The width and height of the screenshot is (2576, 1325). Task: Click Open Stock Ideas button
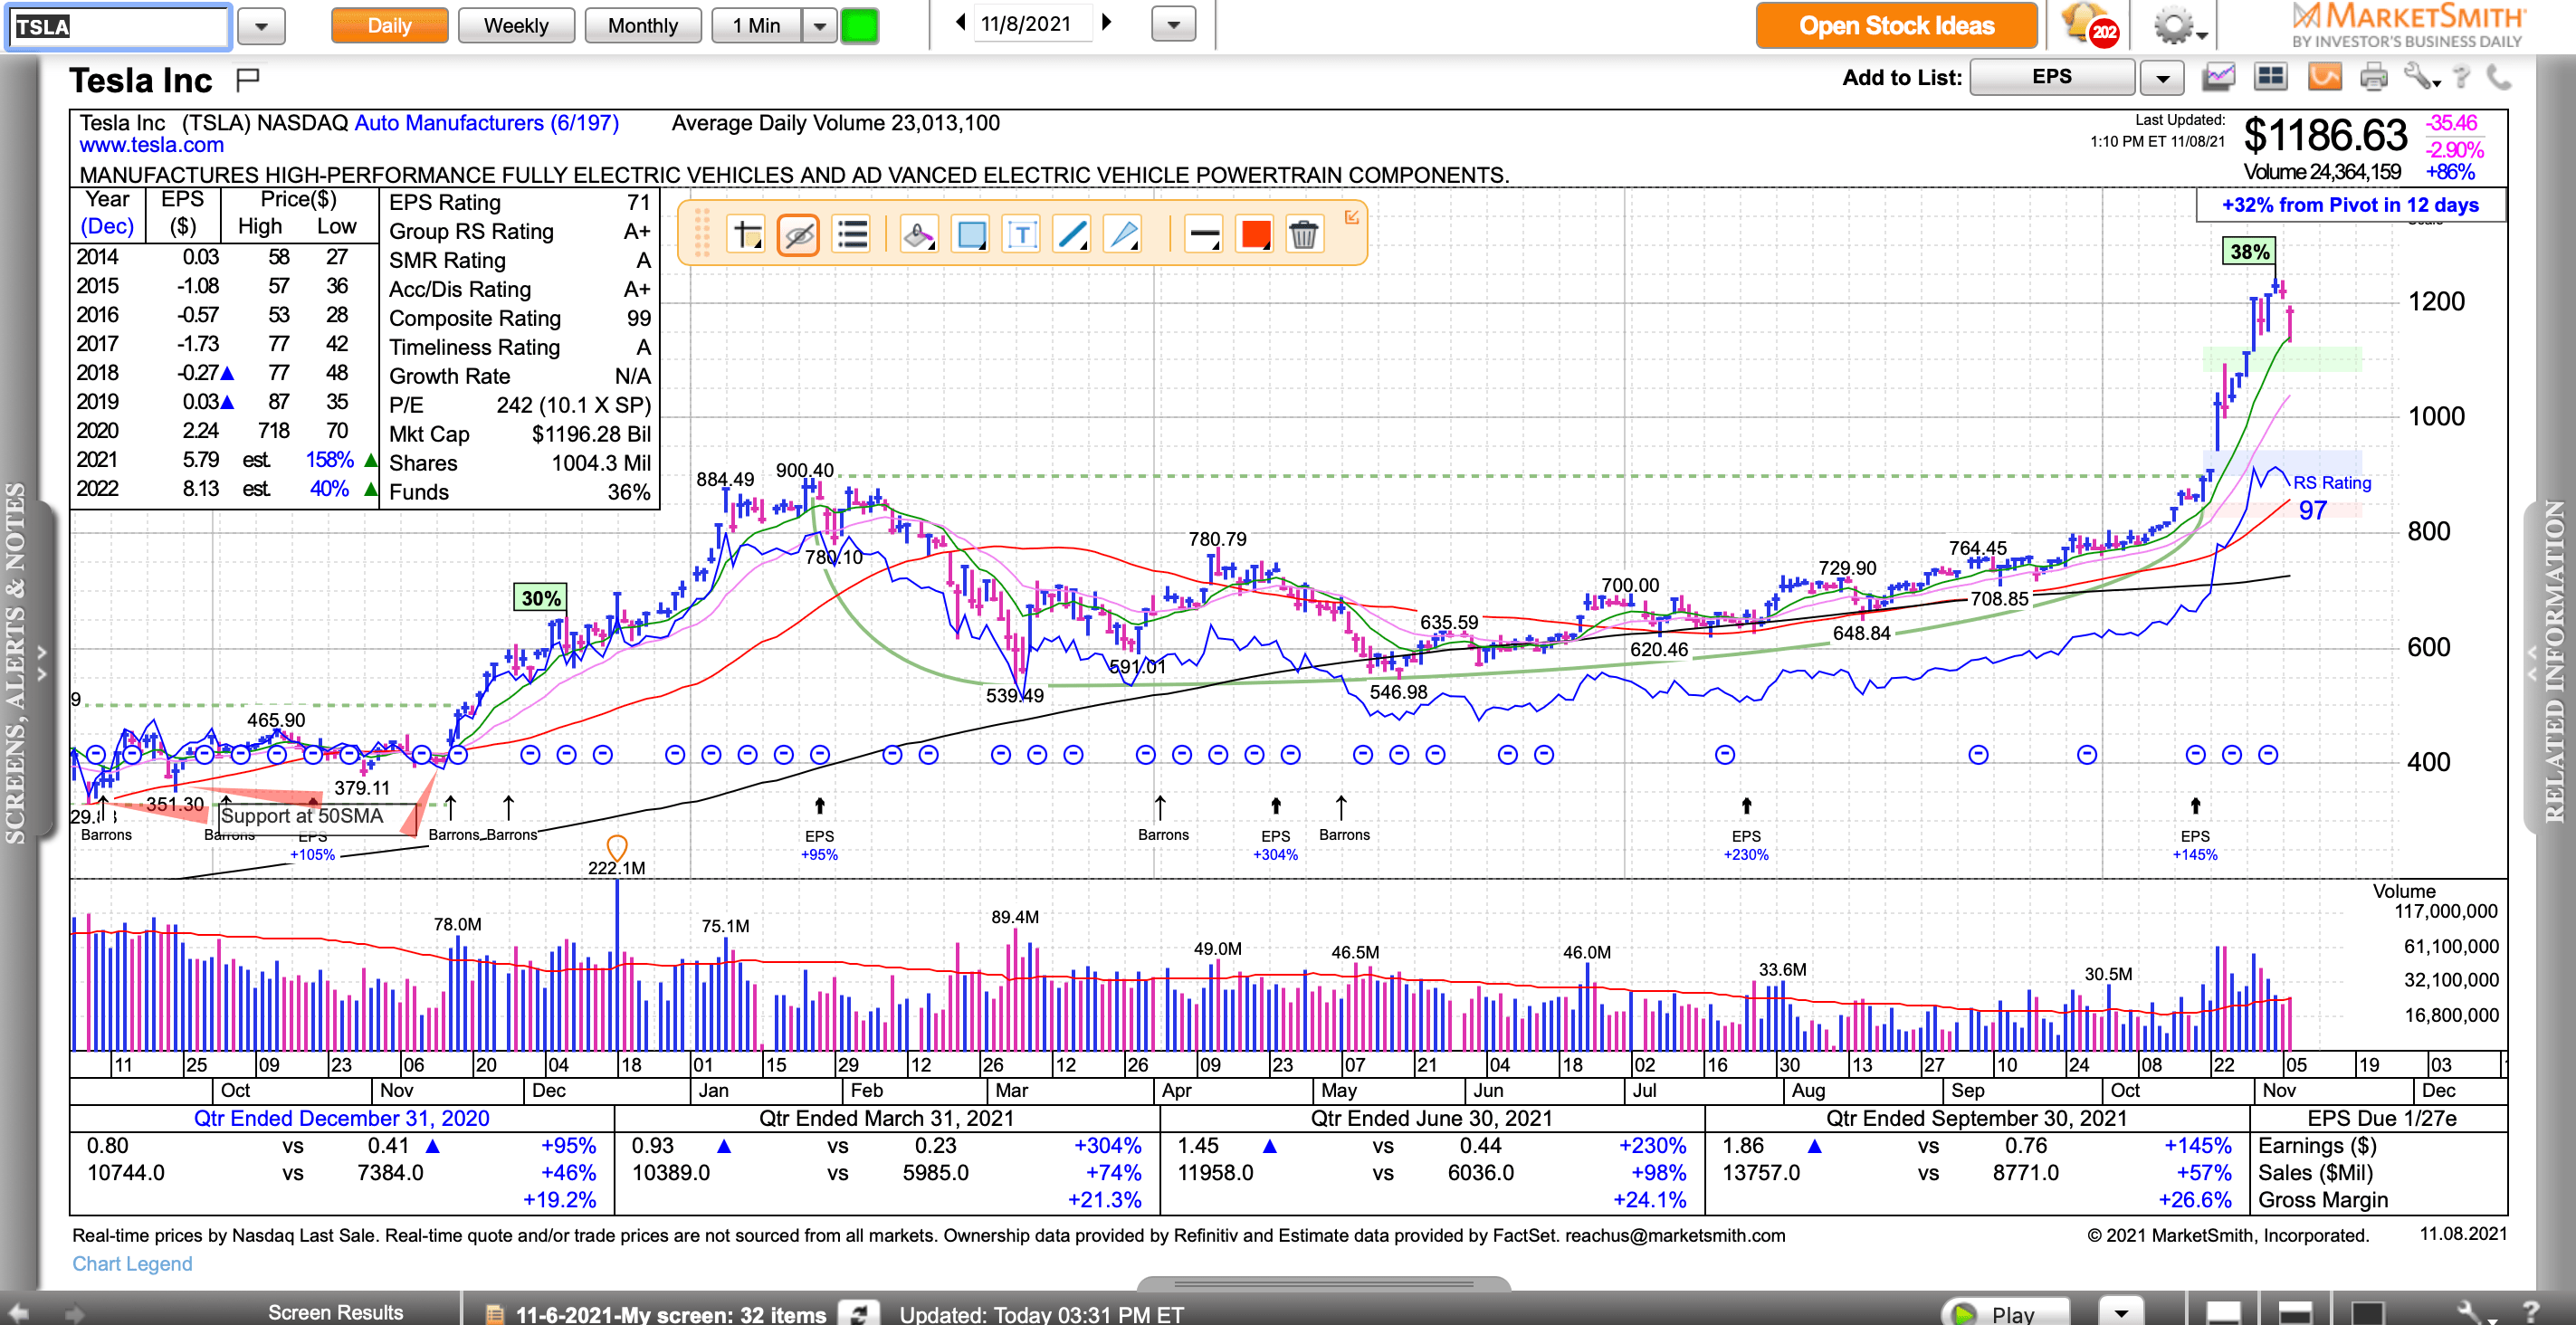coord(1896,25)
